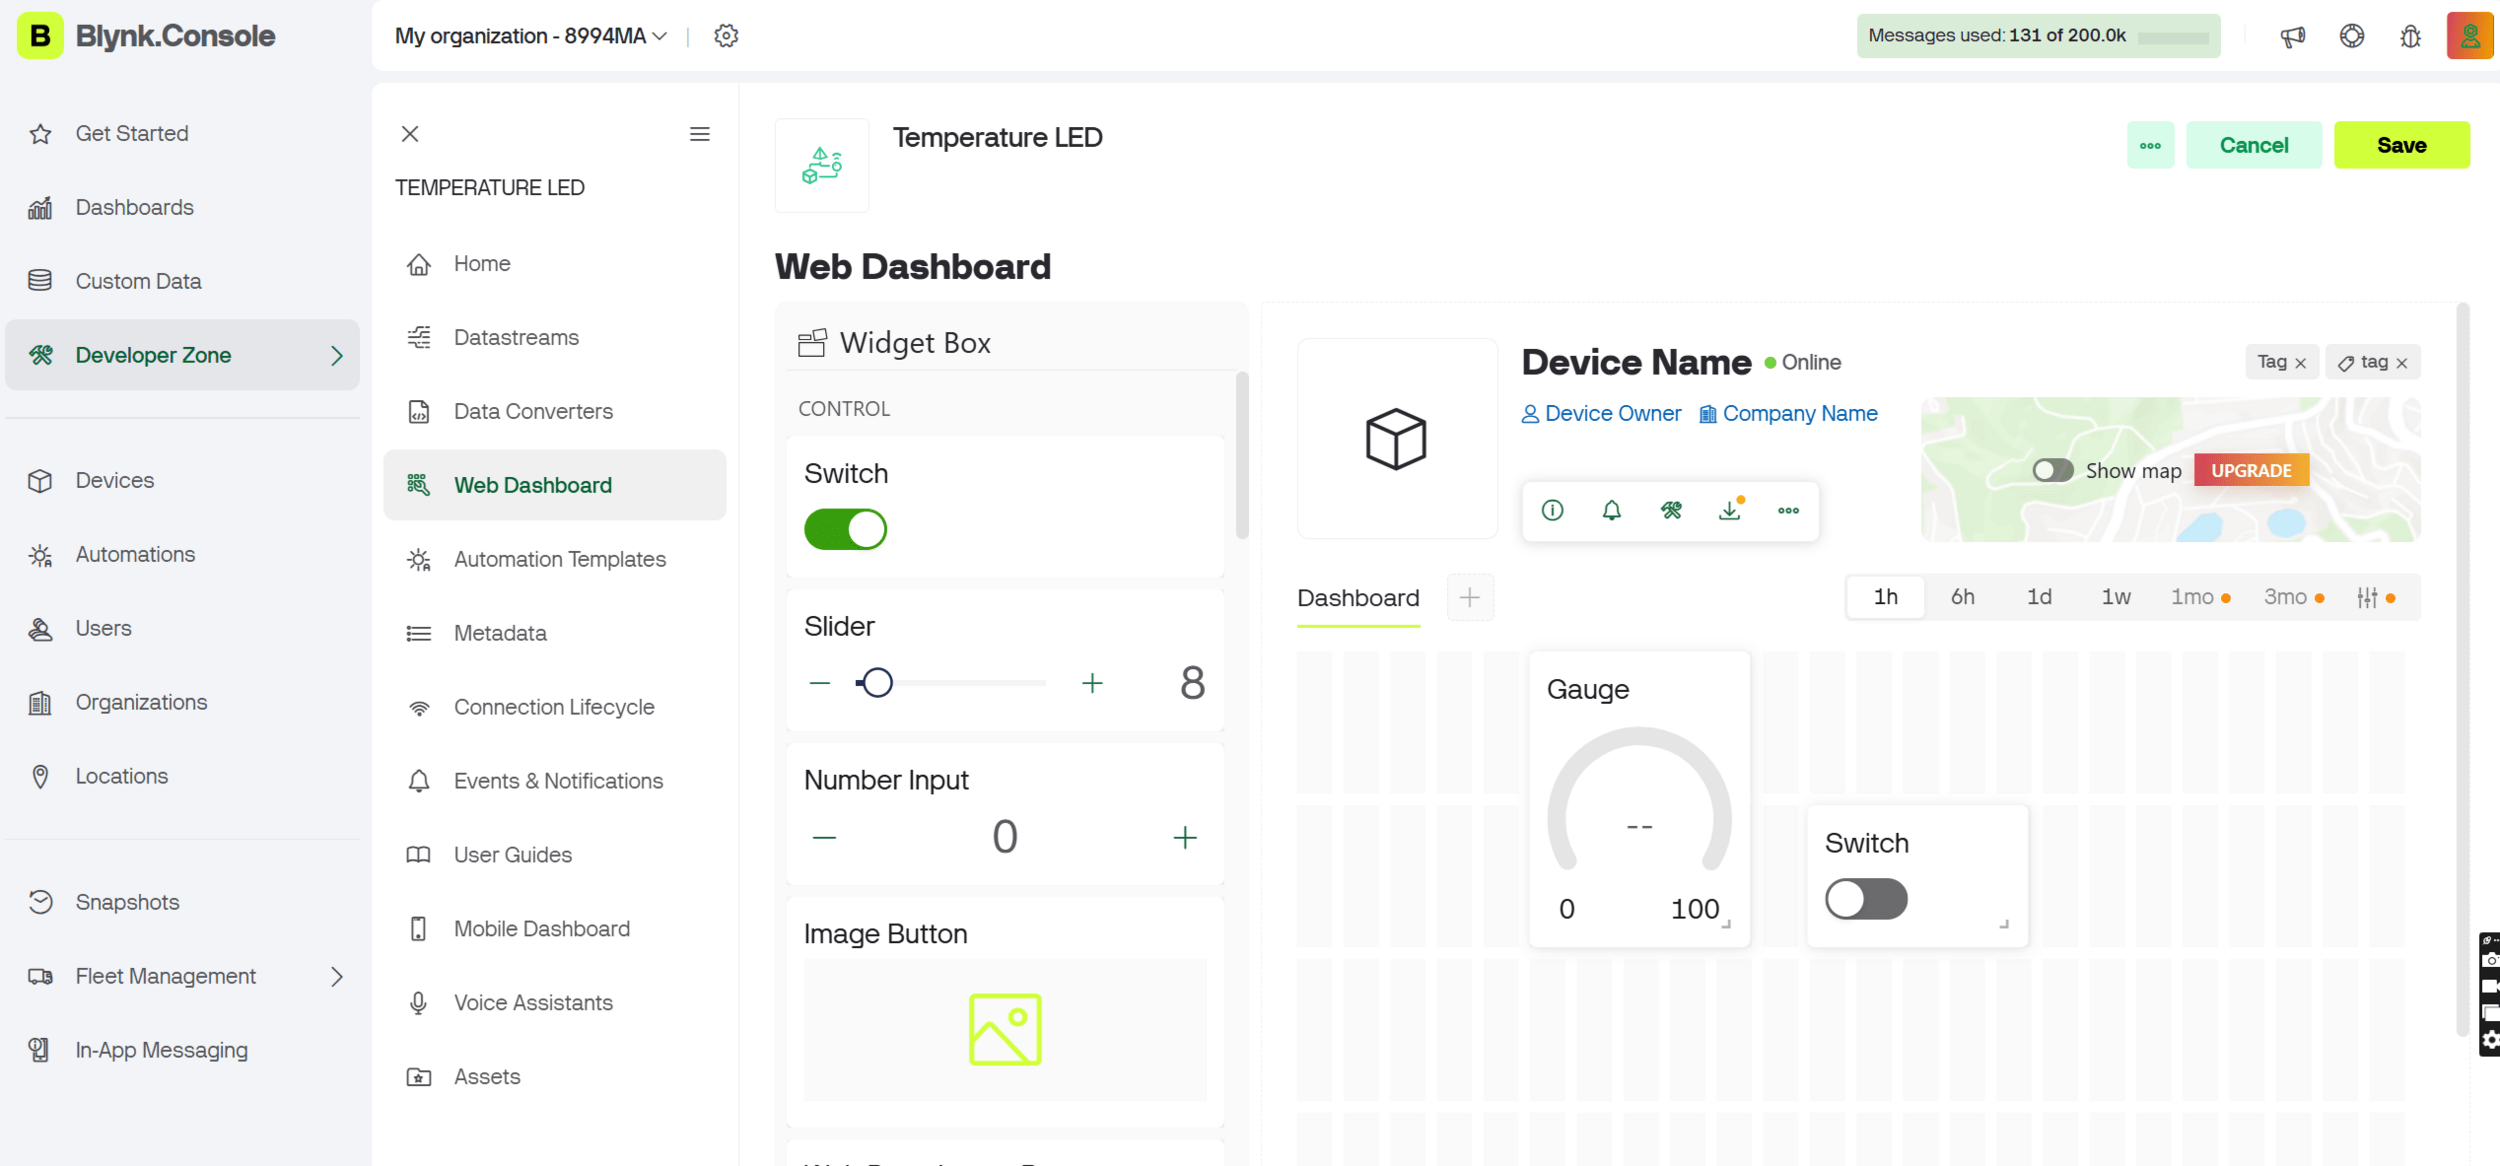Add a new dashboard tab with plus

1469,598
